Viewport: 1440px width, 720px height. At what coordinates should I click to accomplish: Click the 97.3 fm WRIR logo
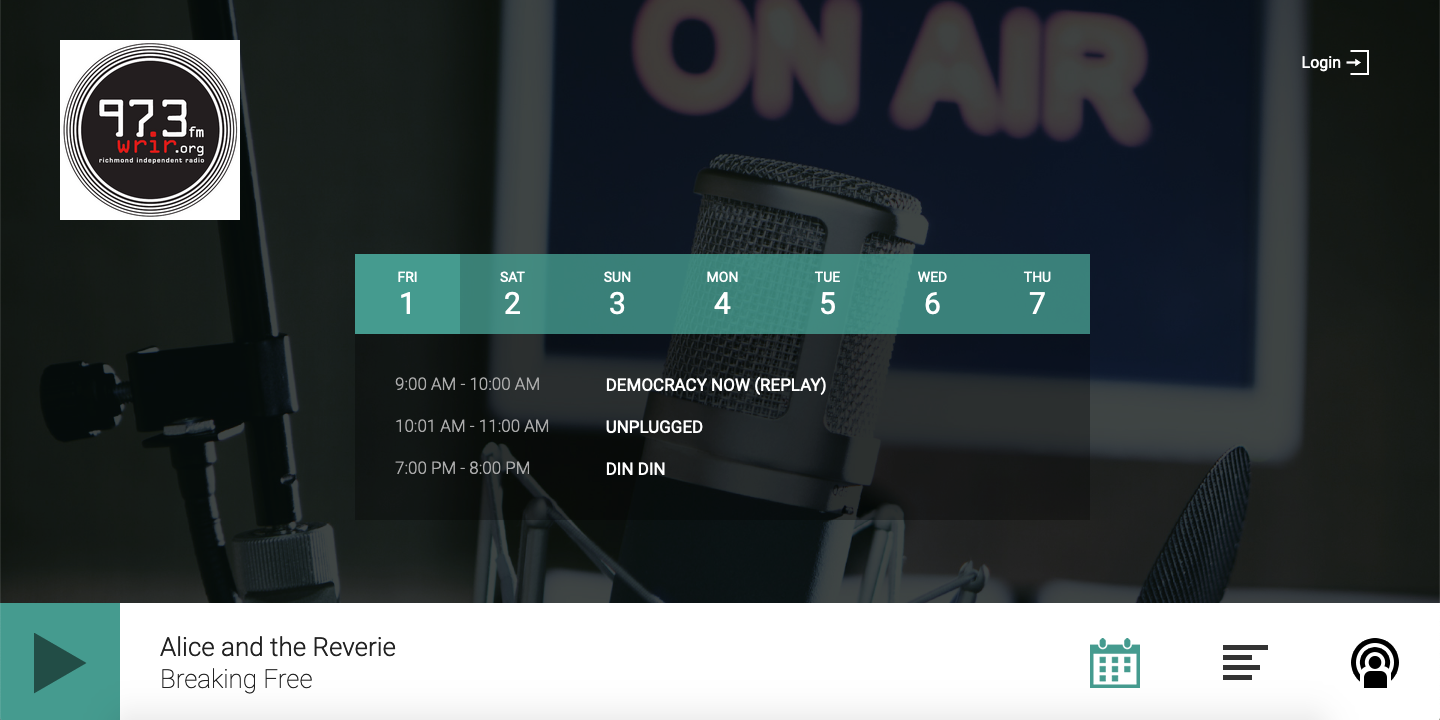point(150,130)
